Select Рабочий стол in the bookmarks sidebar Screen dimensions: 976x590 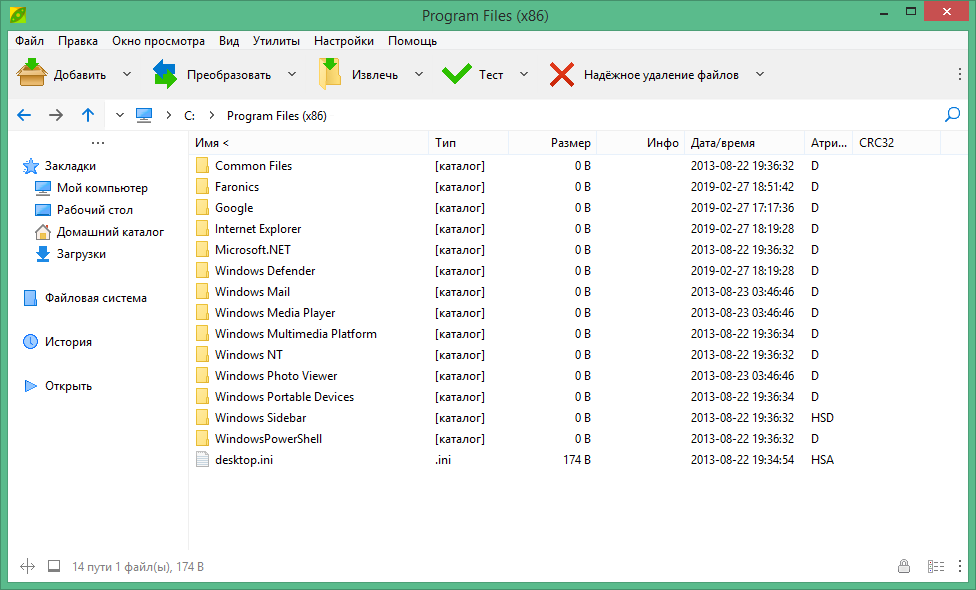point(94,210)
